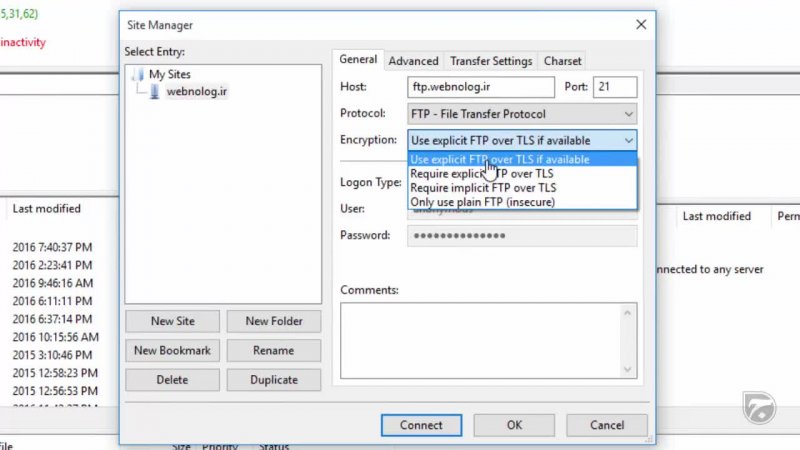Select 'Require explicit FTP over TLS' option

(x=481, y=174)
